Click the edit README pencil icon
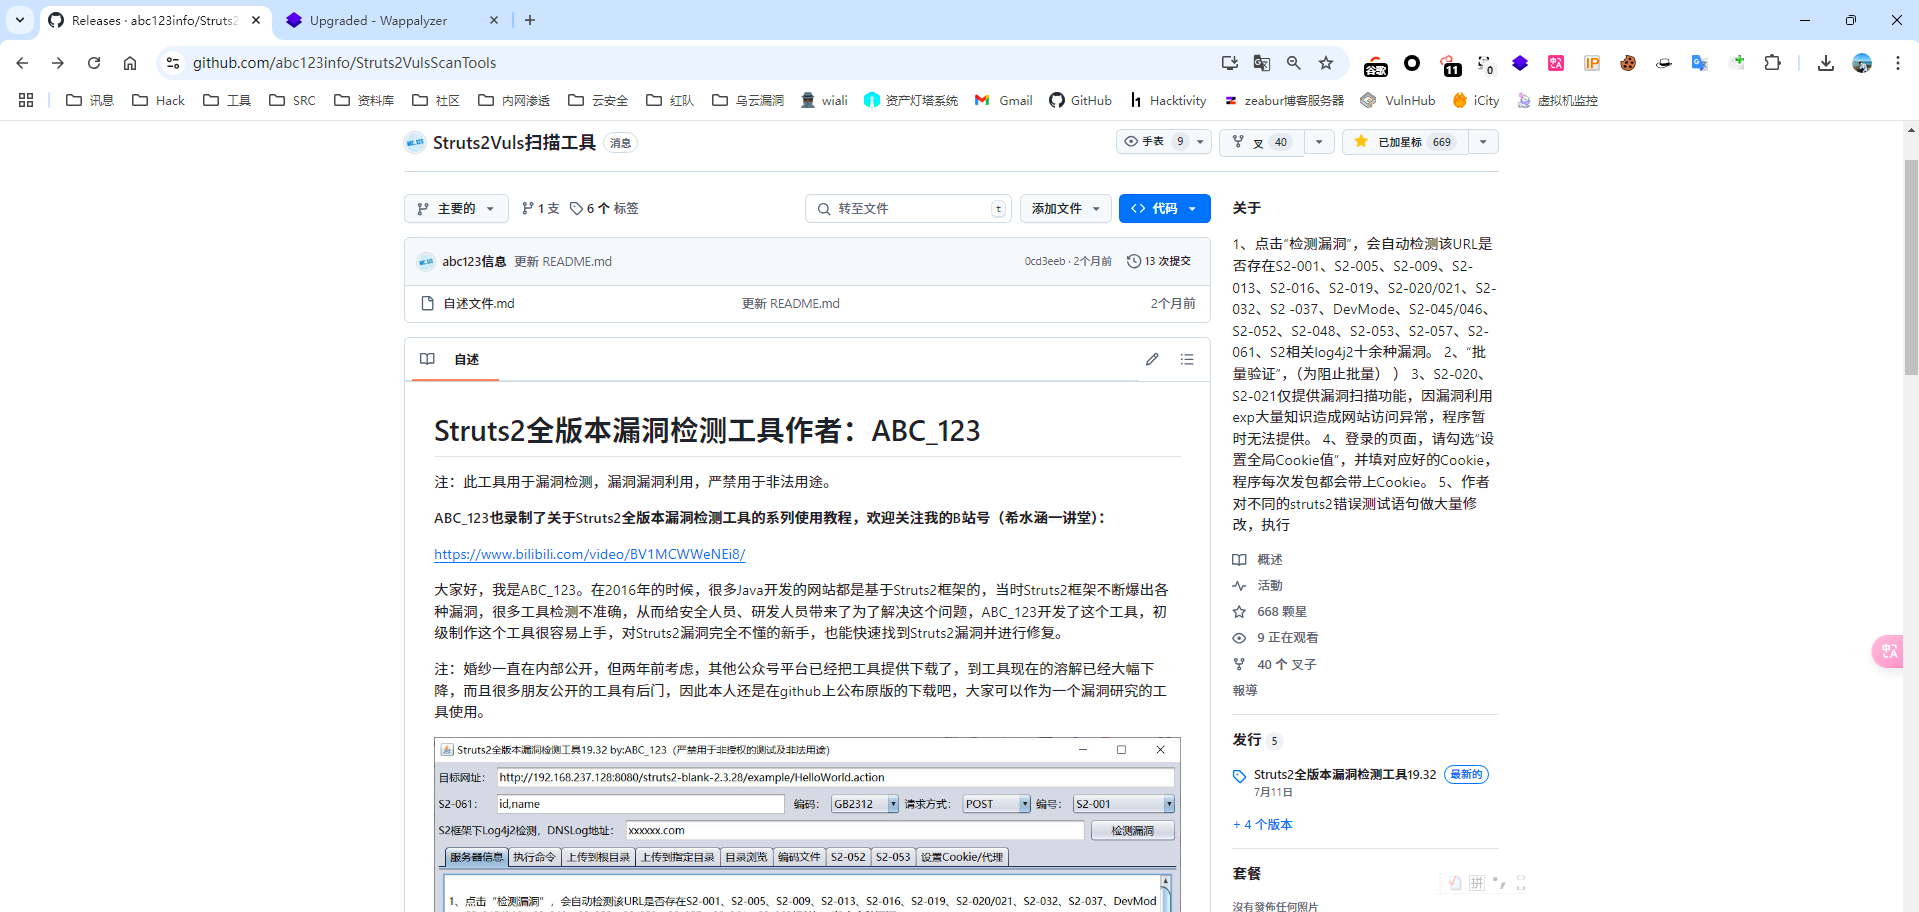This screenshot has width=1919, height=912. click(1152, 359)
